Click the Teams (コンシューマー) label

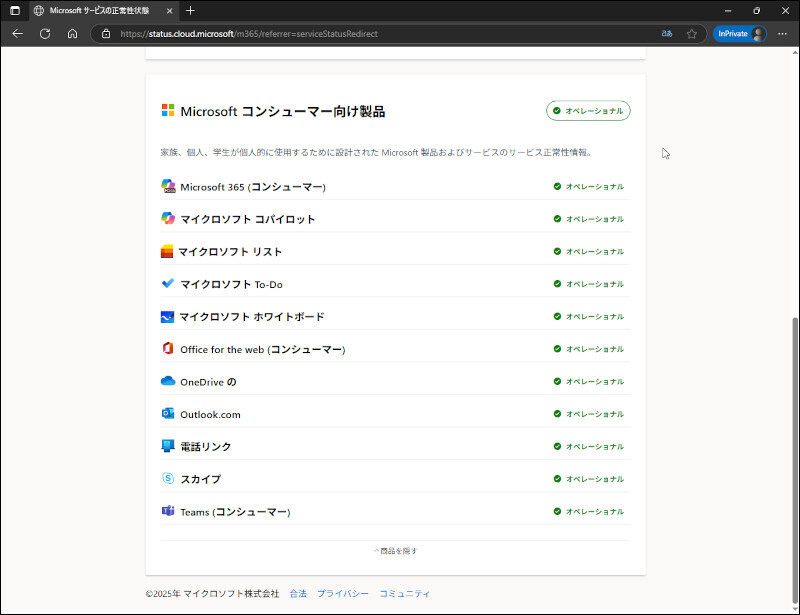pos(235,512)
